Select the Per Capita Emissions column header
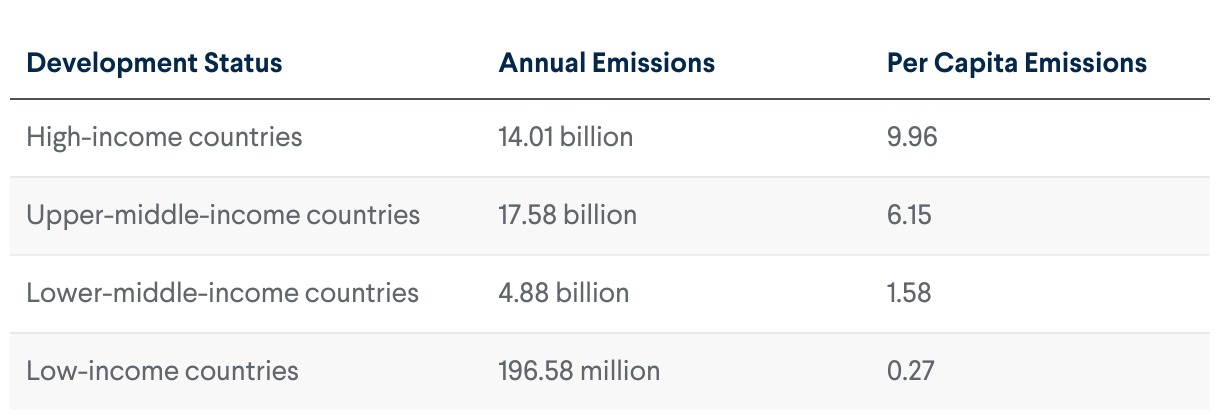 pyautogui.click(x=1016, y=63)
